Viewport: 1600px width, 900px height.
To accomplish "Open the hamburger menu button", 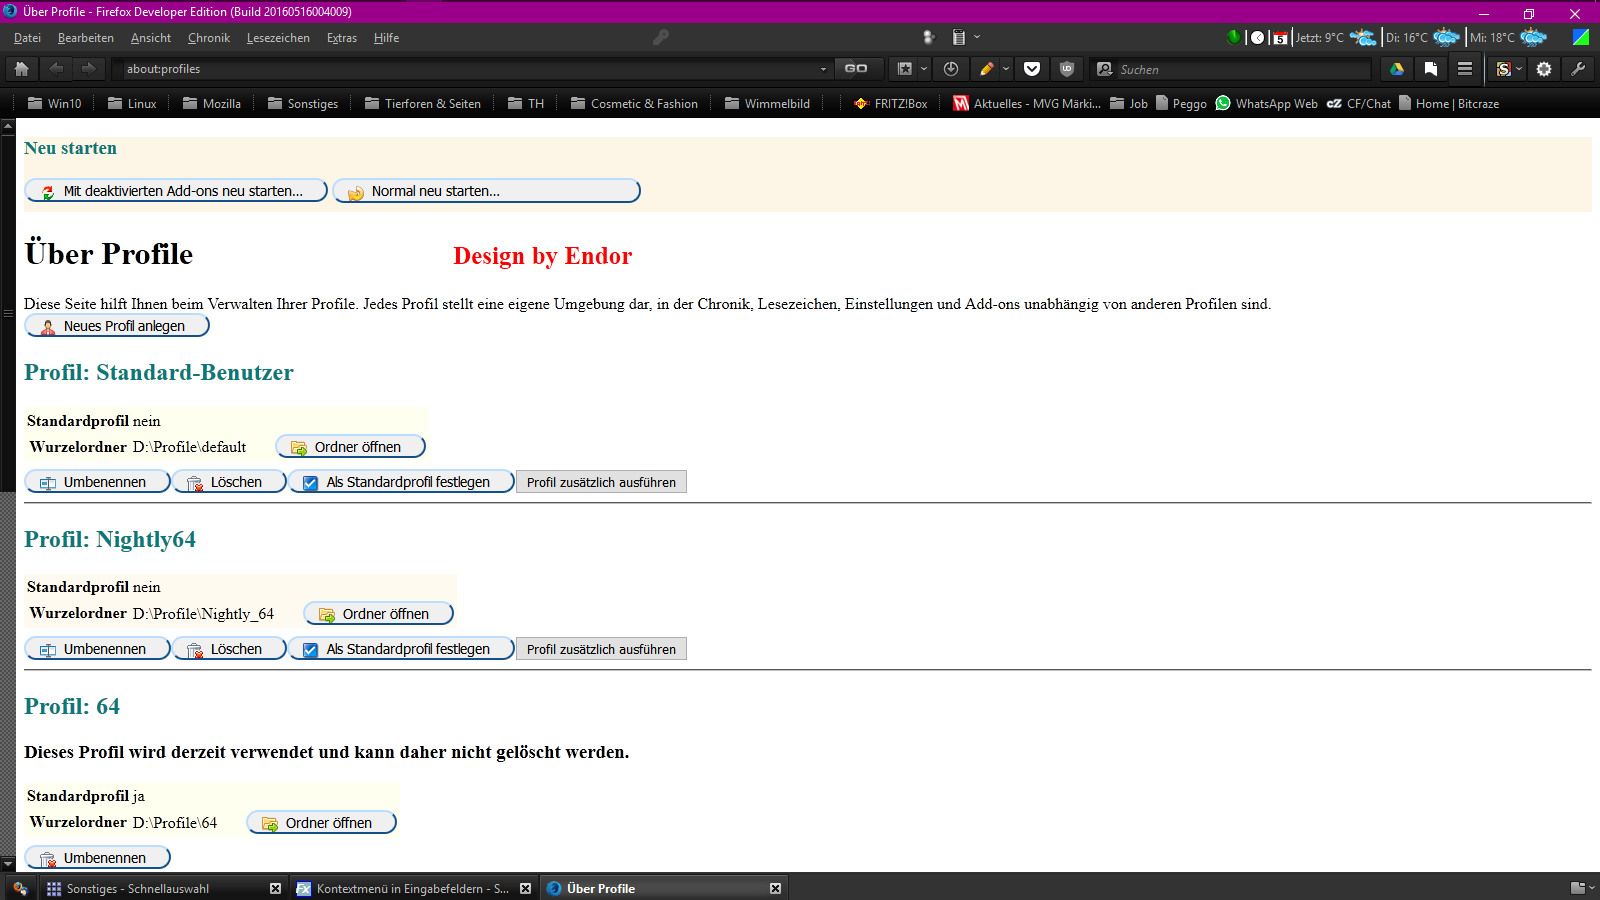I will click(1465, 69).
